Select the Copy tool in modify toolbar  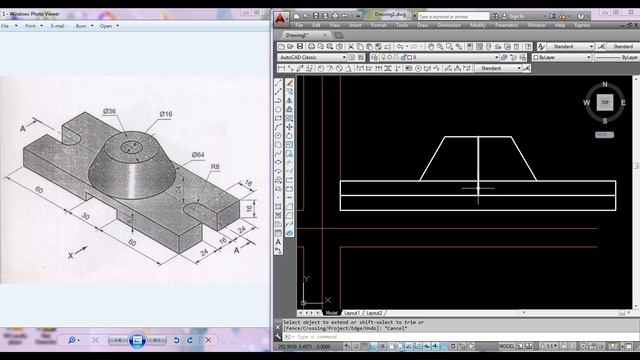[x=289, y=91]
